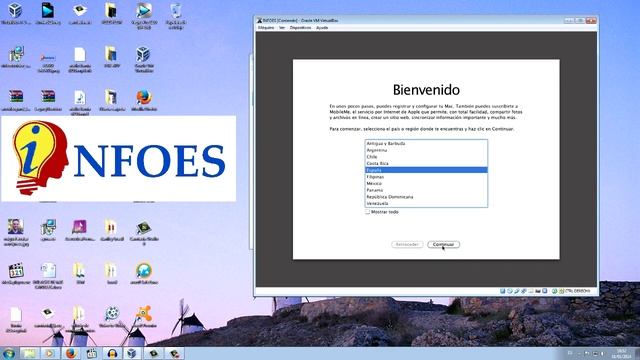Click the headphones app in the taskbar

click(x=113, y=353)
